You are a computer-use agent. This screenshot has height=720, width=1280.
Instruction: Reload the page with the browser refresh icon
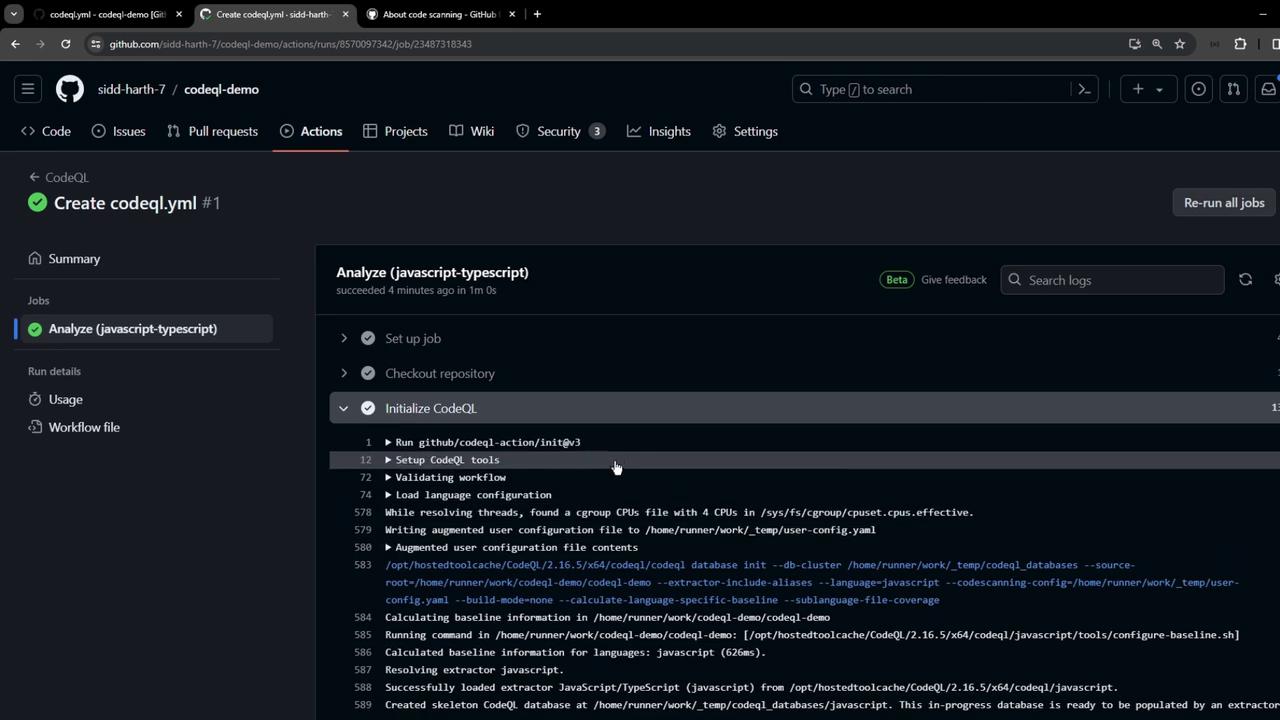[65, 44]
